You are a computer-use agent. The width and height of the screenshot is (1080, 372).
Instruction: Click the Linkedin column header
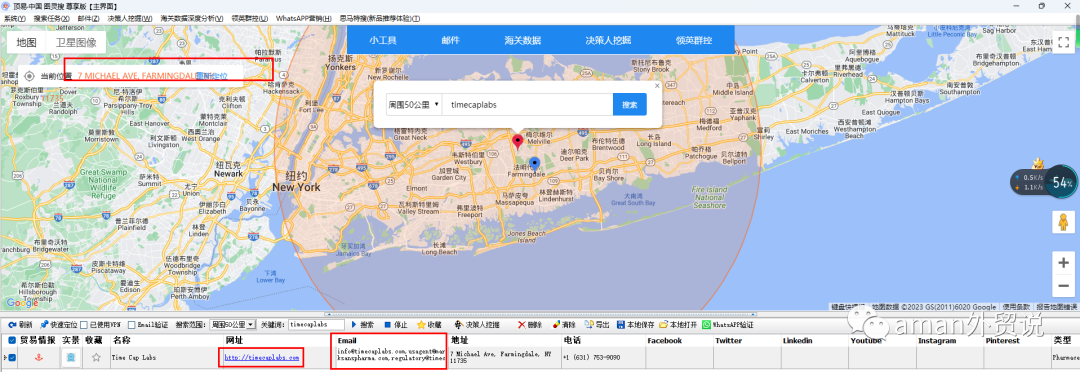coord(798,340)
